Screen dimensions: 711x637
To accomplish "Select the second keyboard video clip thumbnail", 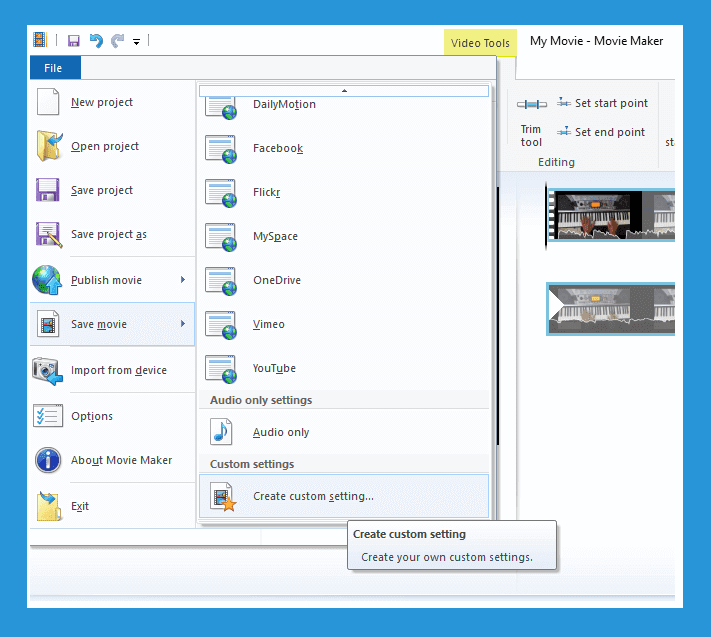I will point(611,309).
